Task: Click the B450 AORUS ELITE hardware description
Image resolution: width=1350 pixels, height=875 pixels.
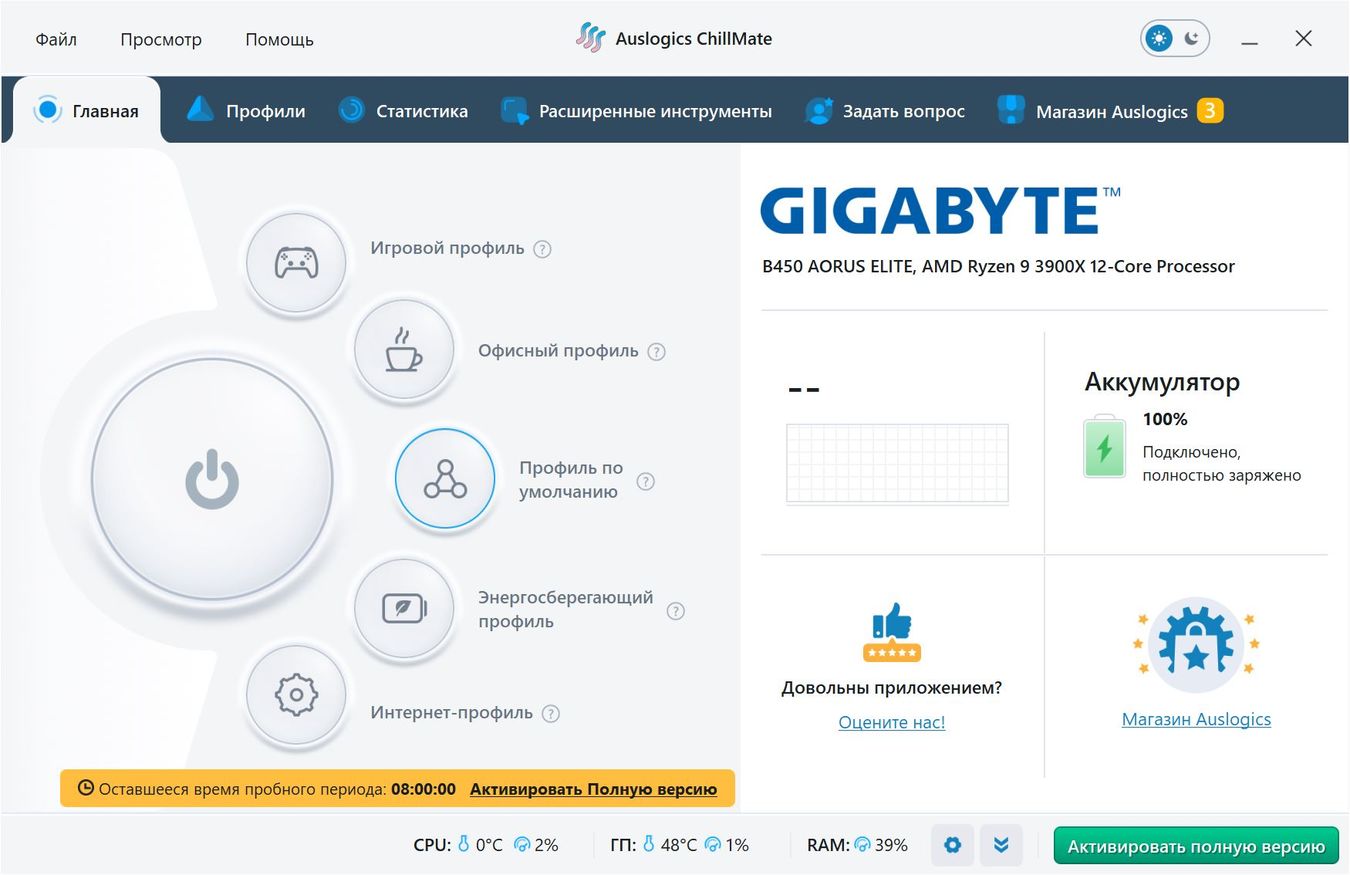Action: coord(998,267)
